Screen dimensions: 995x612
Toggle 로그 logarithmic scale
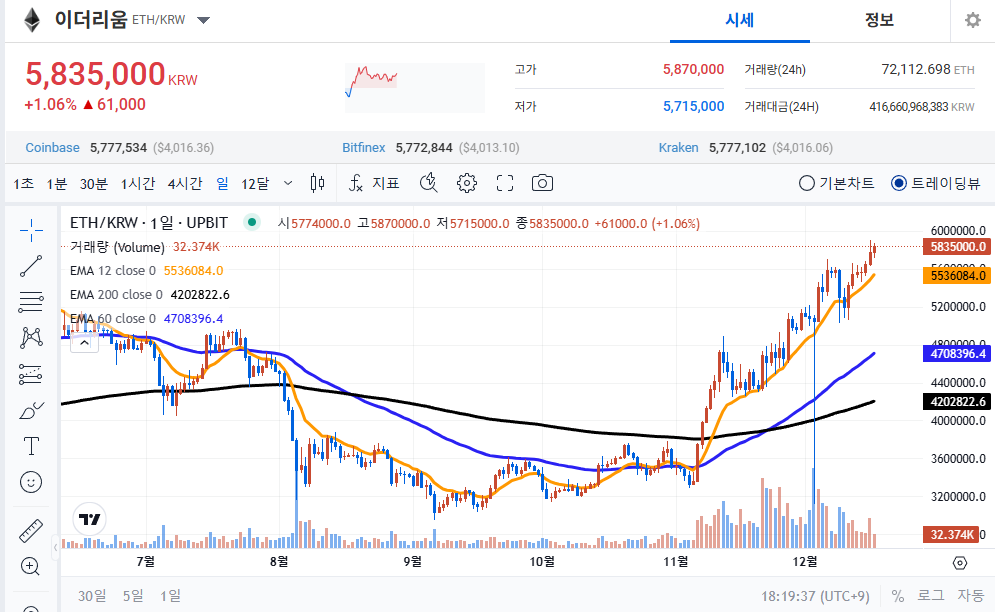coord(930,595)
